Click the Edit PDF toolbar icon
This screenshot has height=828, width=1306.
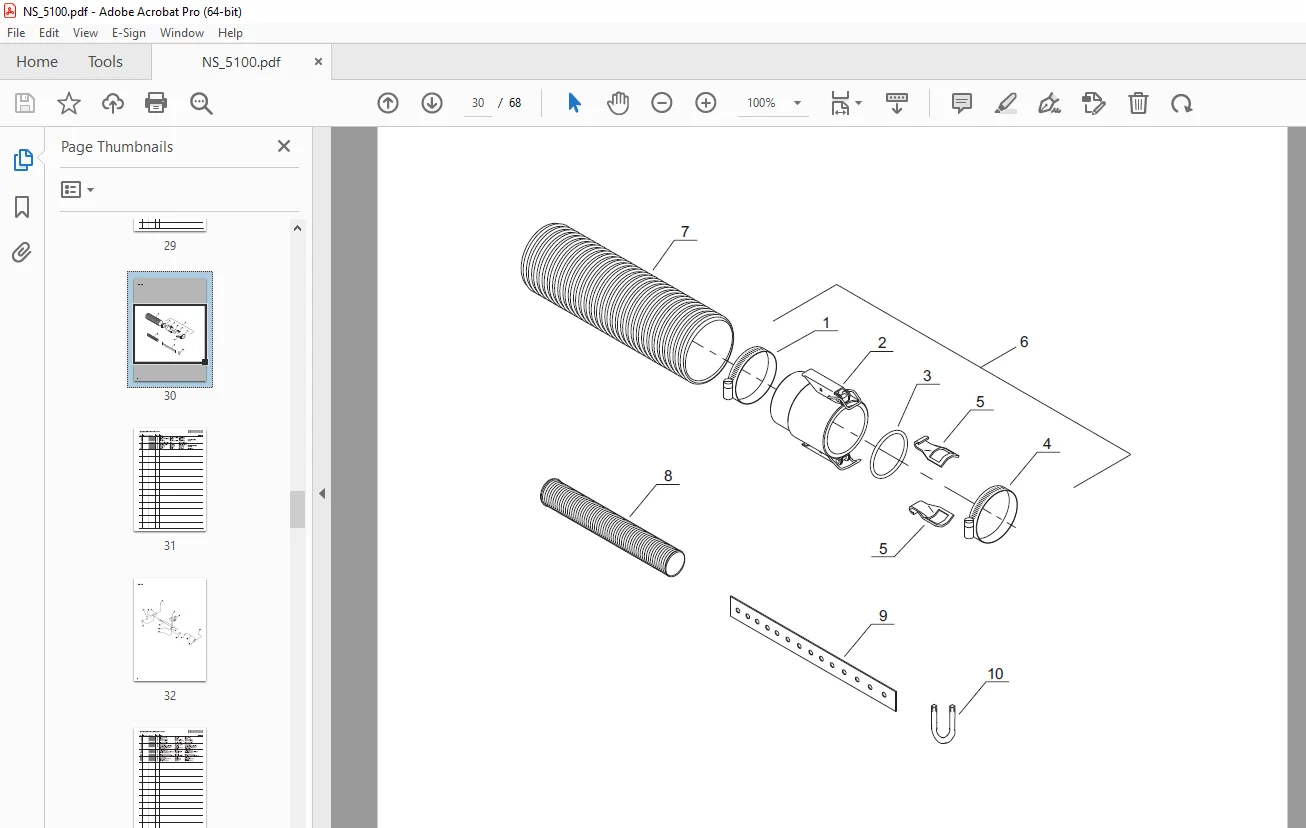click(1094, 103)
